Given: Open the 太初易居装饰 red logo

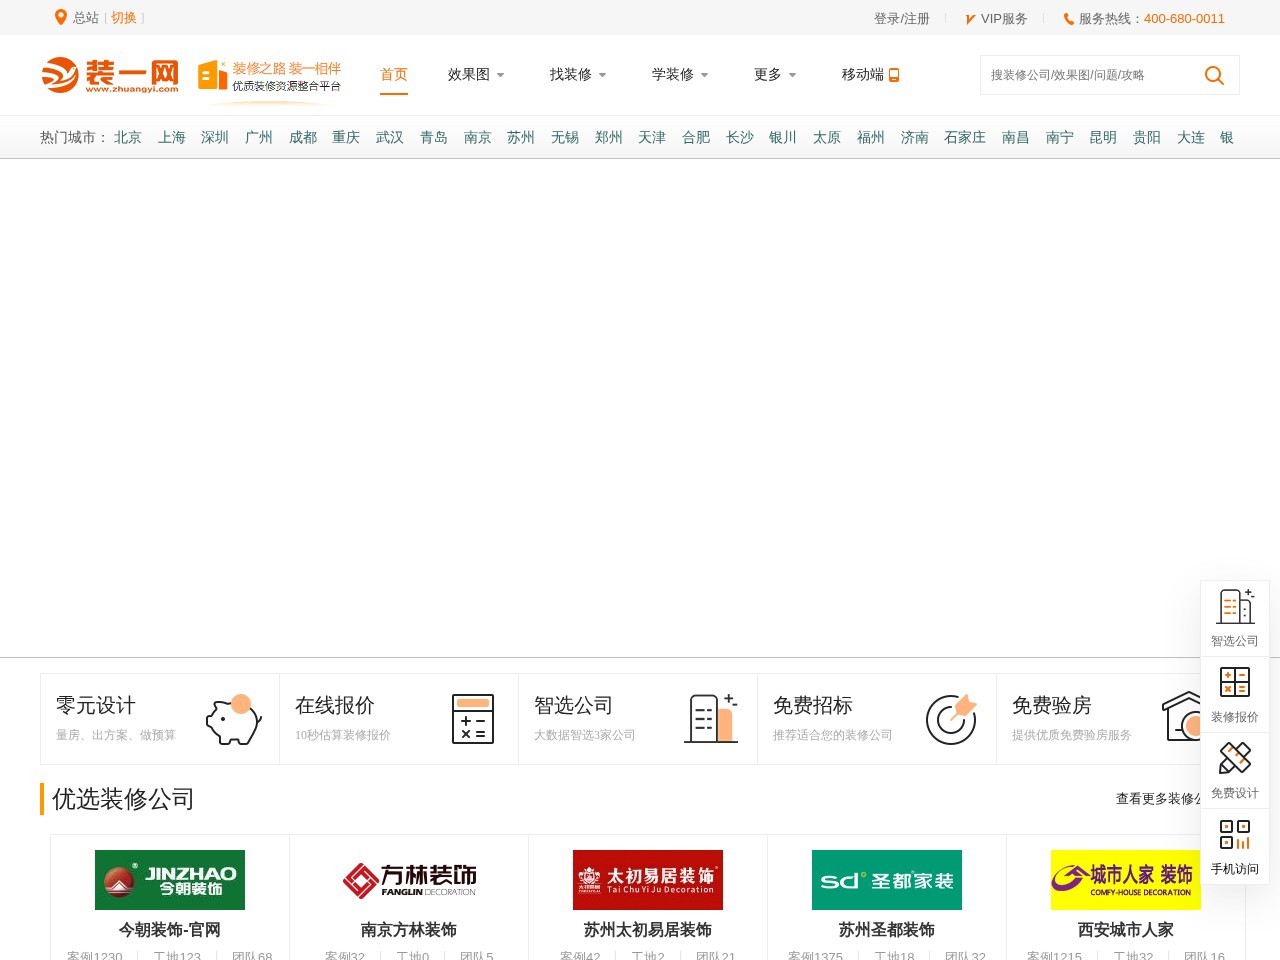Looking at the screenshot, I should point(648,880).
